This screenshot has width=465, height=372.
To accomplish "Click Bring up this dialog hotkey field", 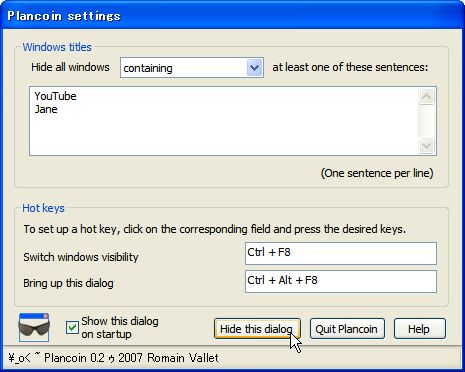I will [x=341, y=281].
